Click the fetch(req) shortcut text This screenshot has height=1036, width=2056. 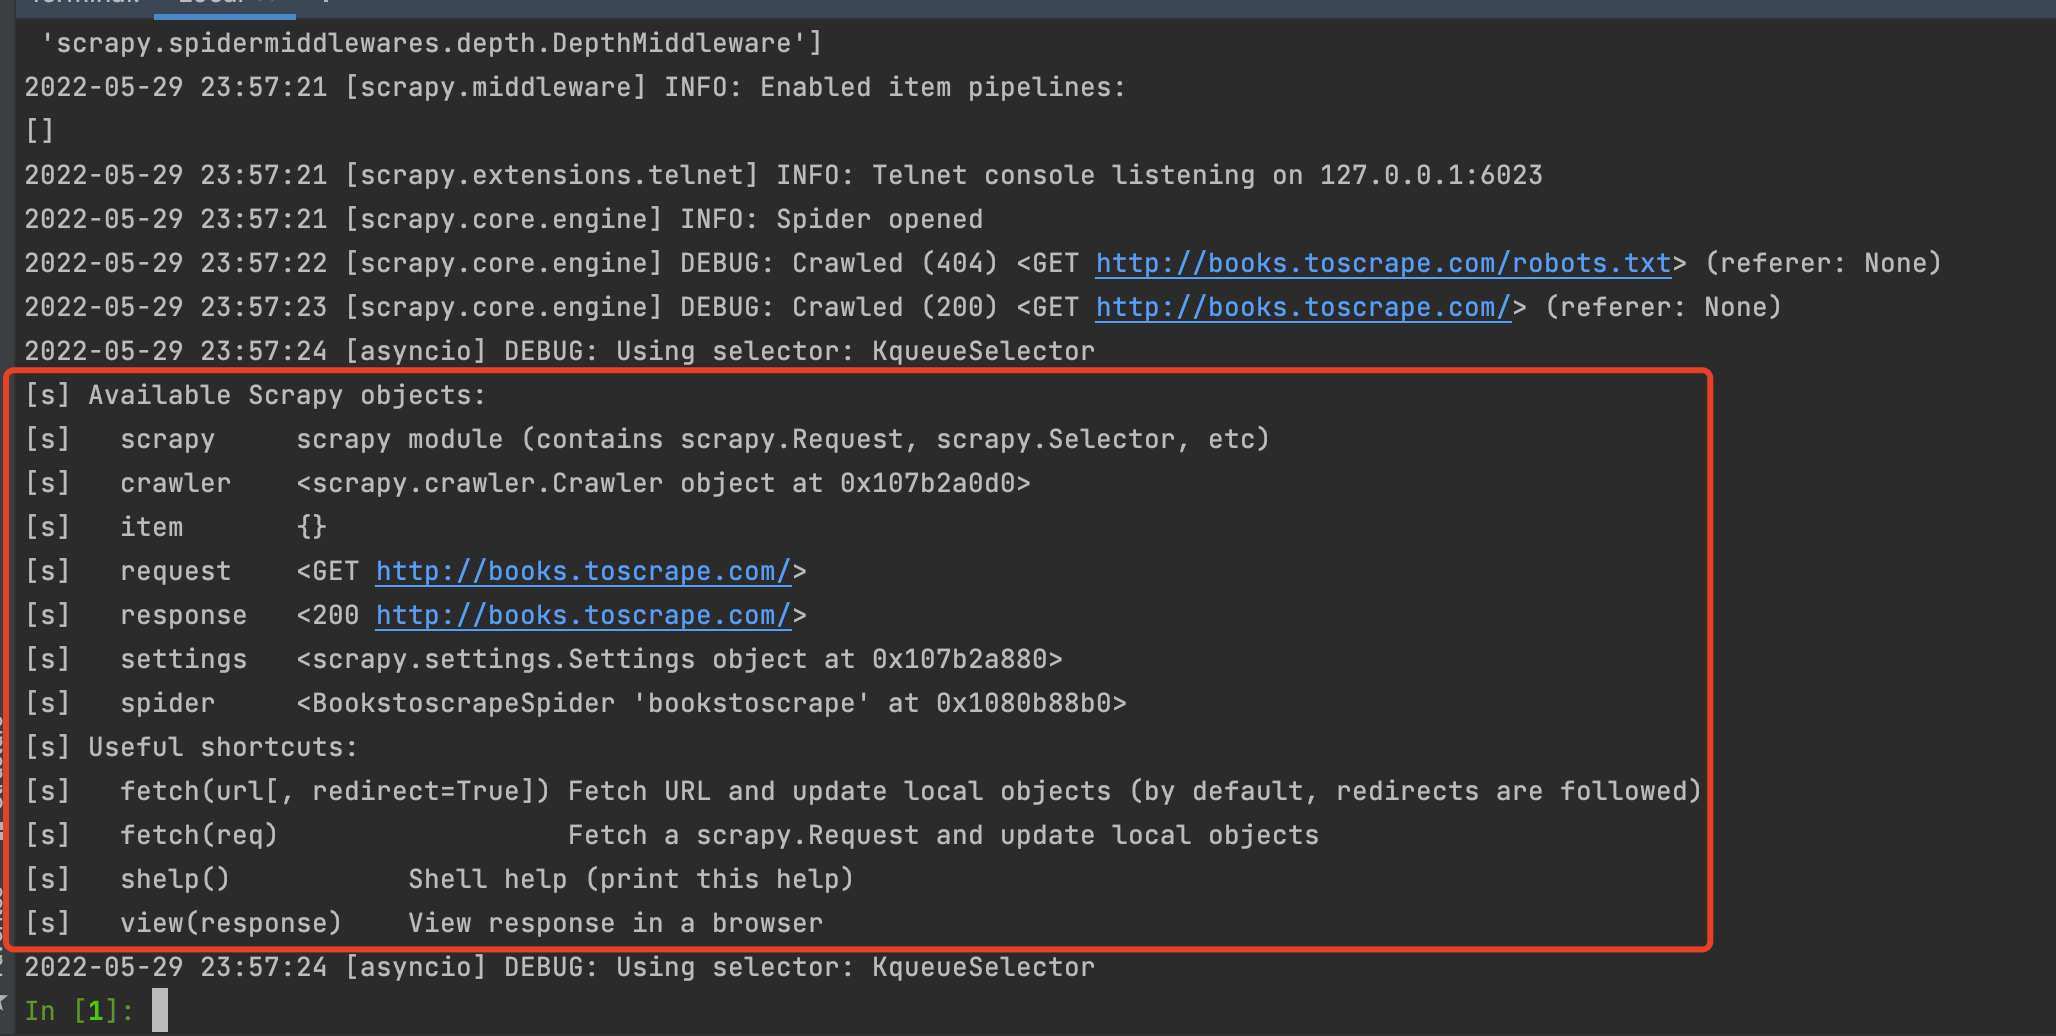coord(198,835)
